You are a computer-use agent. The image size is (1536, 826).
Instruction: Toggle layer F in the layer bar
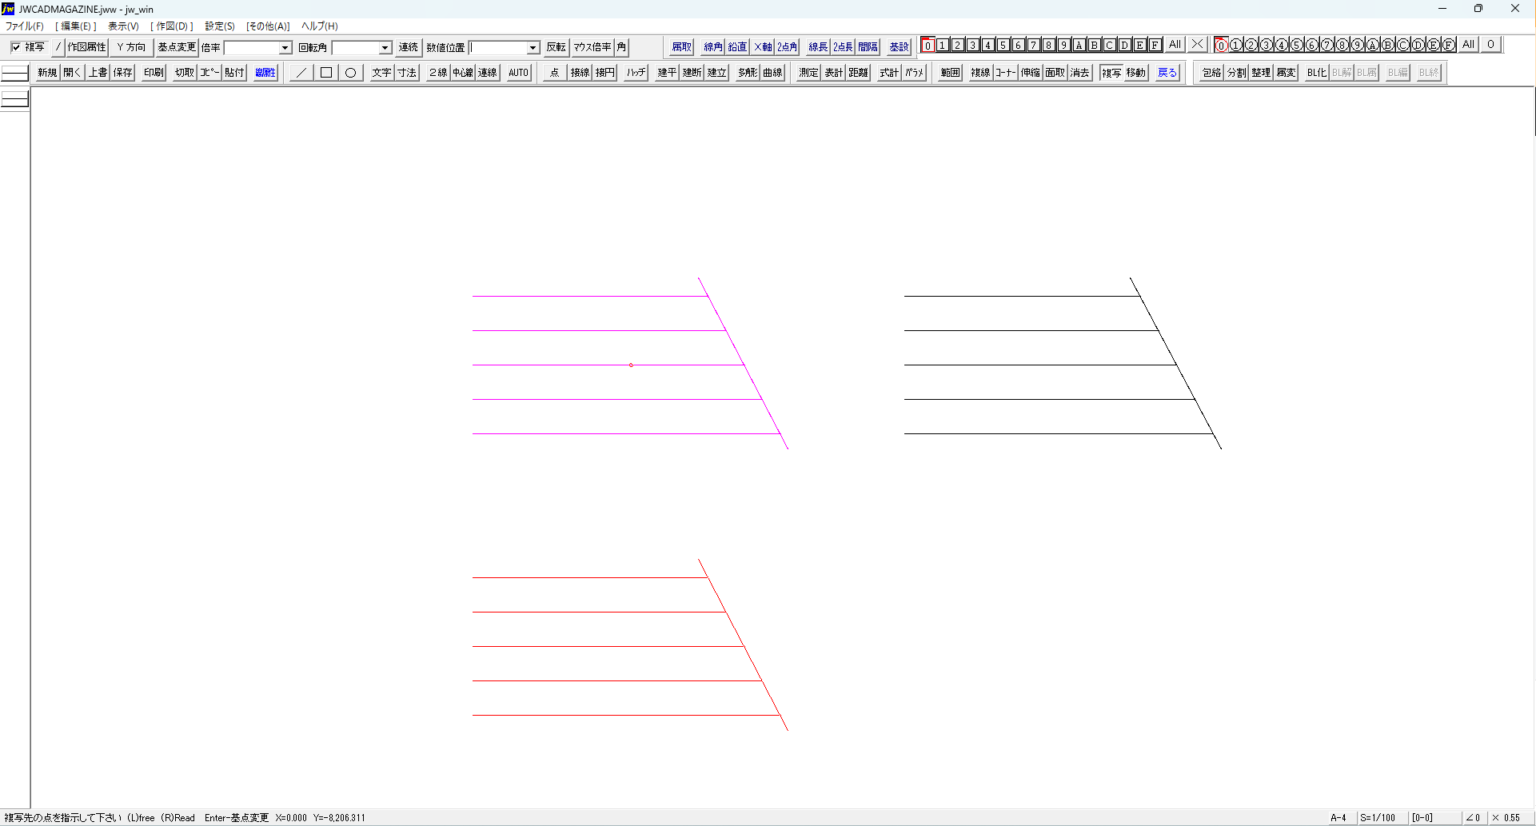click(x=1155, y=45)
